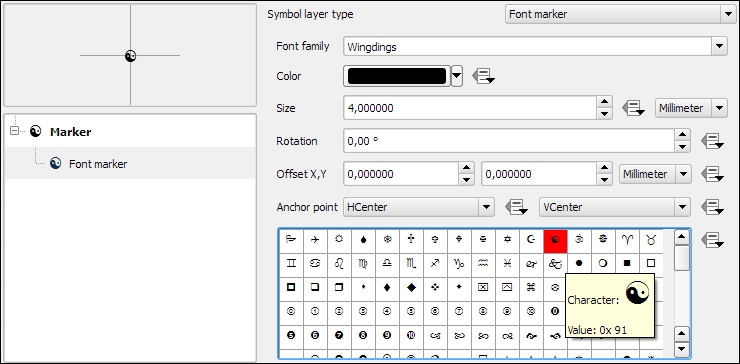Click the Size value field
Screen dimensions: 740x364
471,108
